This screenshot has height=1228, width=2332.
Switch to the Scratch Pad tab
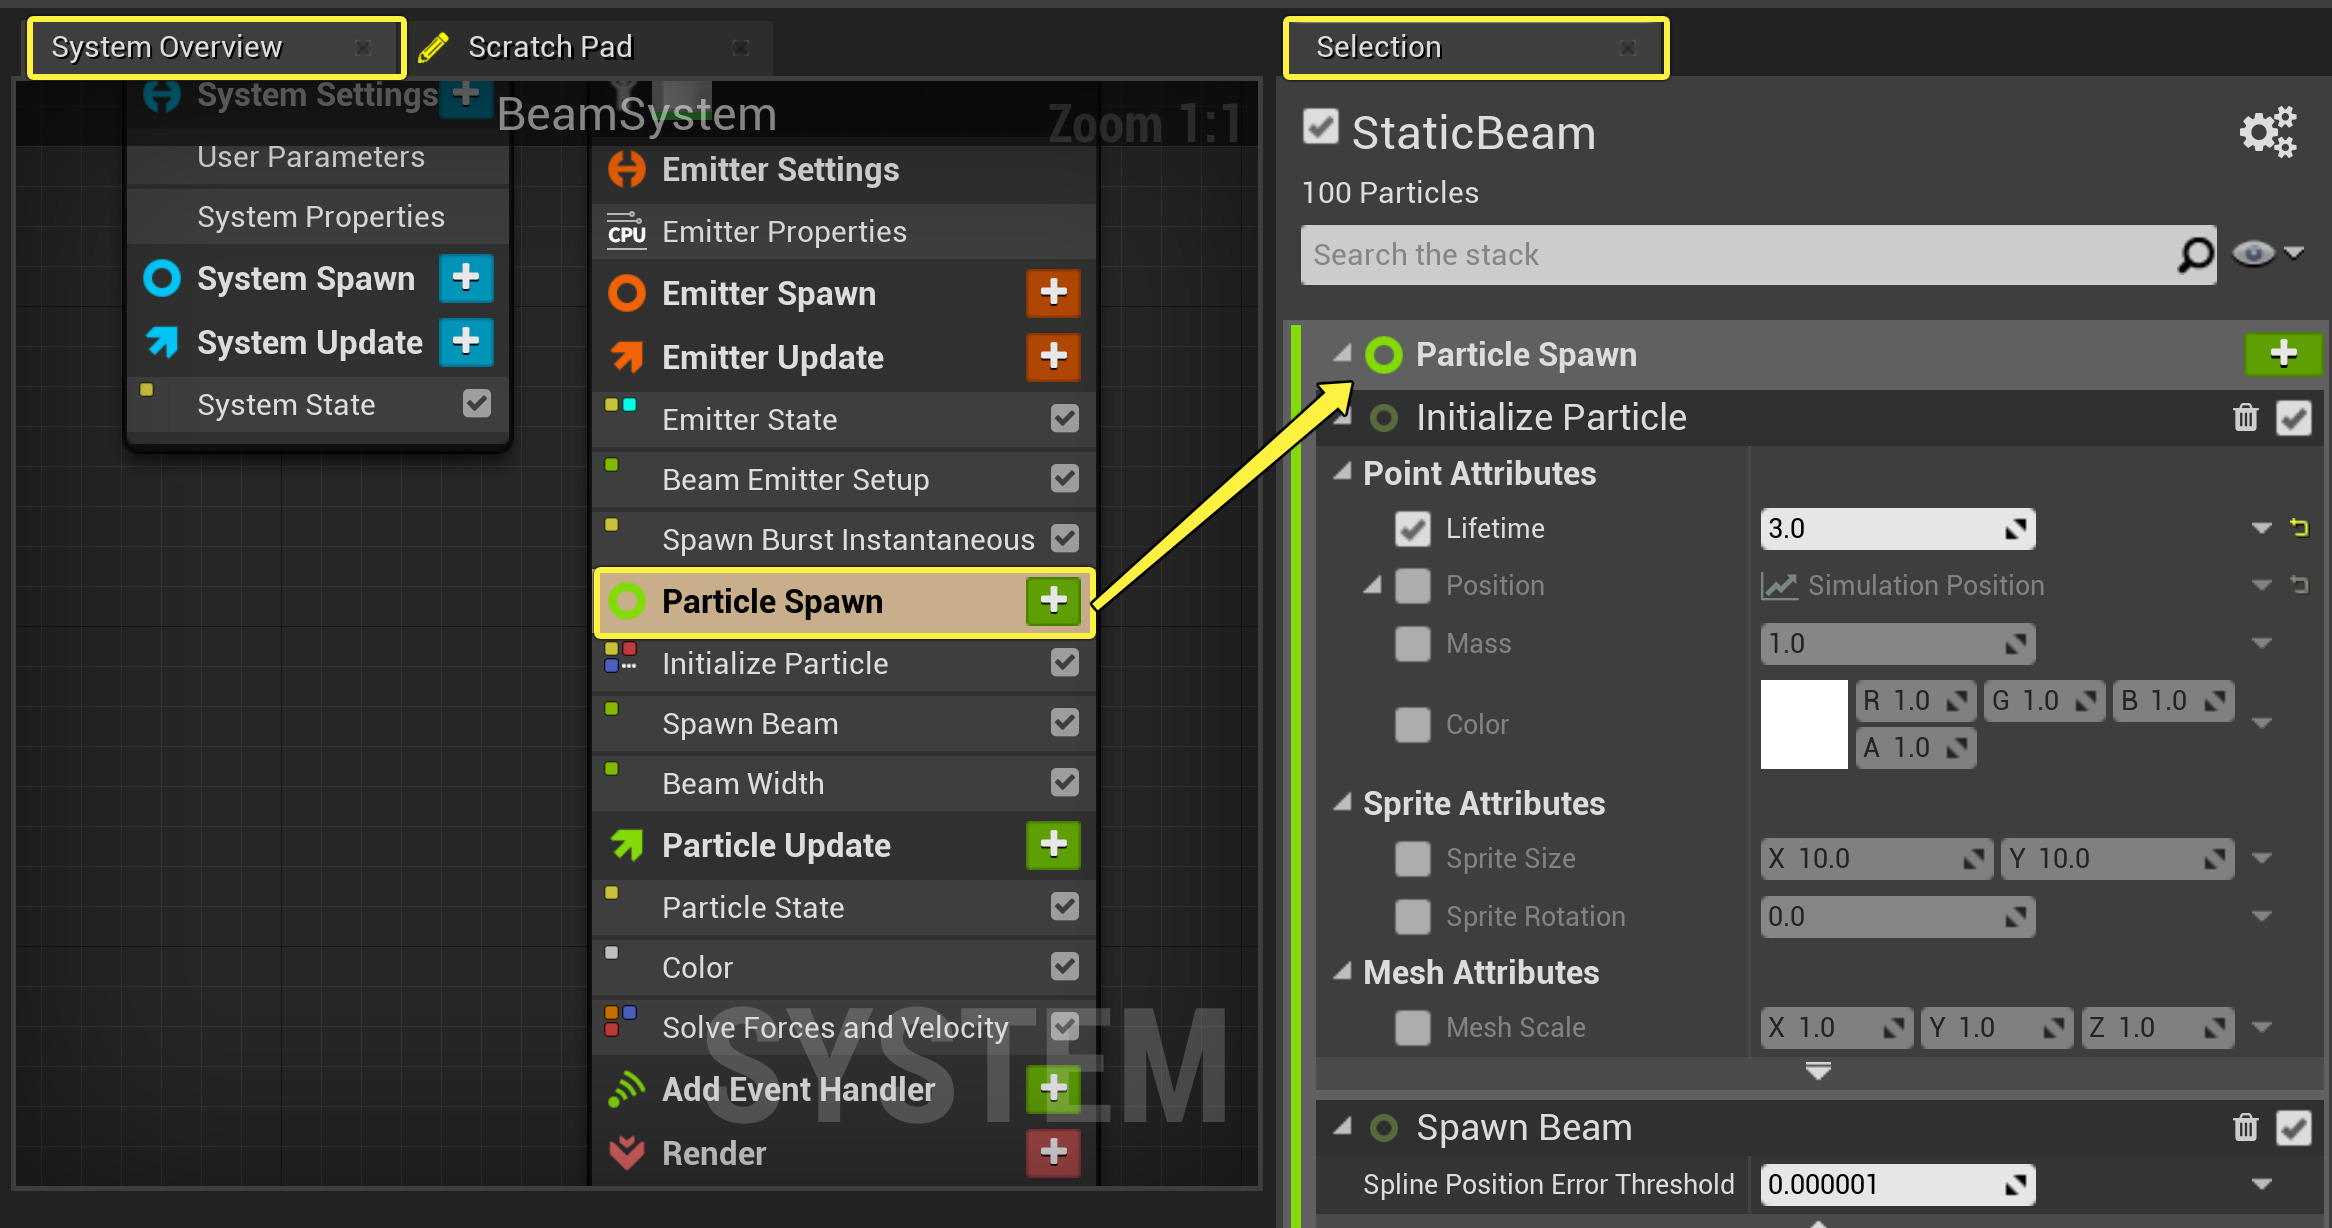(550, 47)
